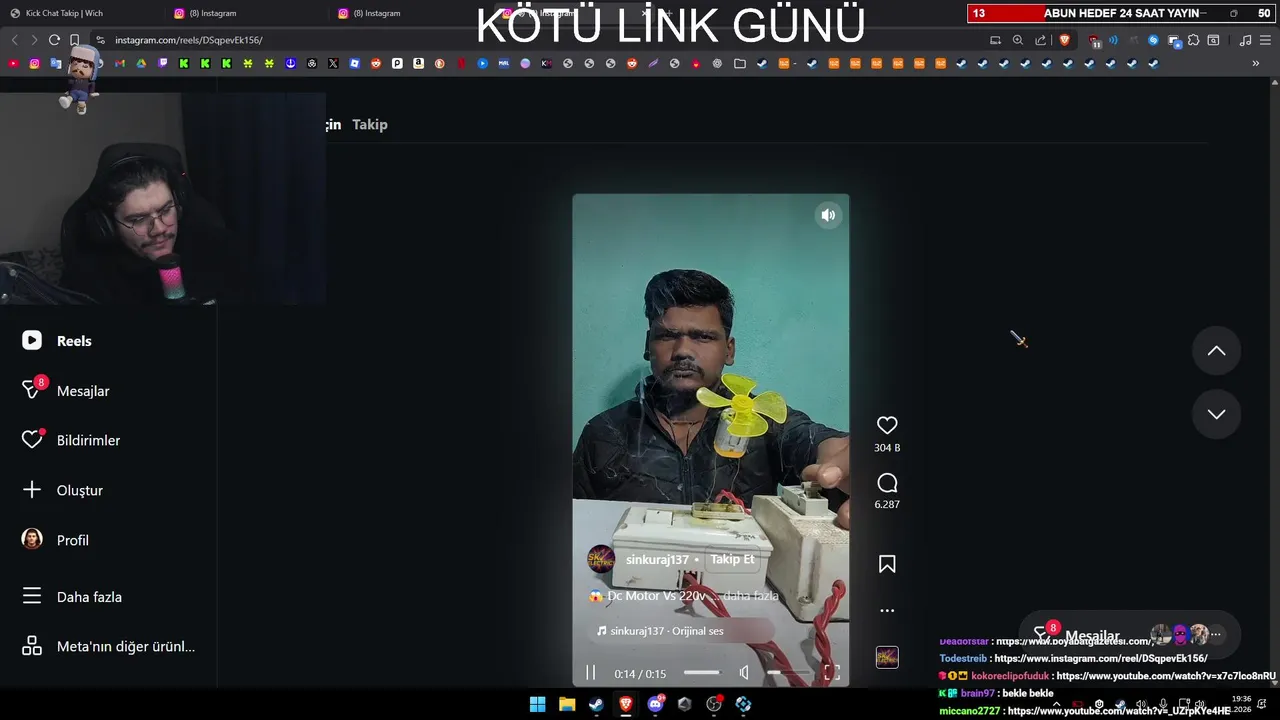Show more bookmarks with the double chevron
The image size is (1280, 720).
tap(1256, 63)
